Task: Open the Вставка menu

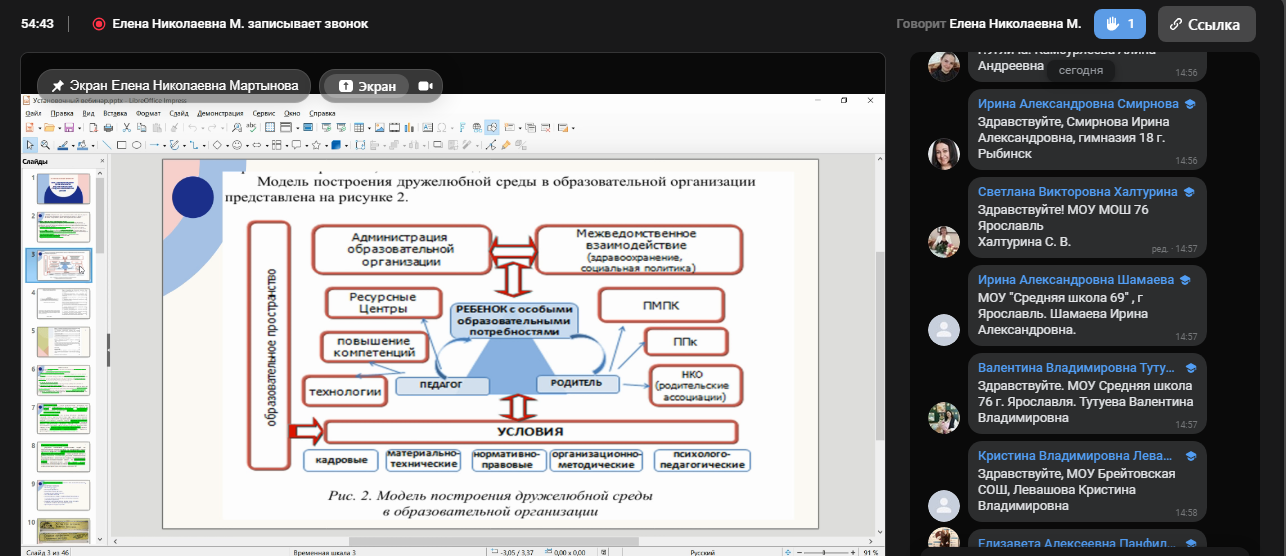Action: pyautogui.click(x=115, y=114)
